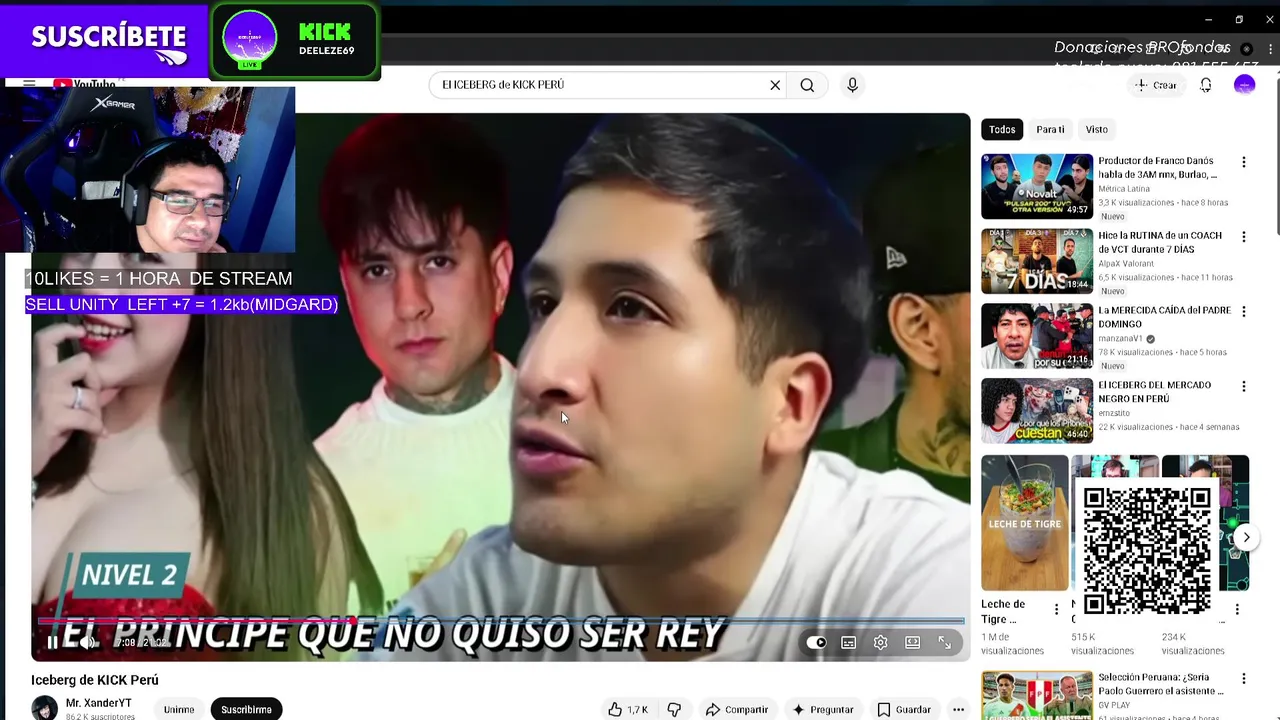Screen dimensions: 1280x720
Task: Open options for MERECIDA CAÍDA del PADRE video
Action: tap(1244, 312)
